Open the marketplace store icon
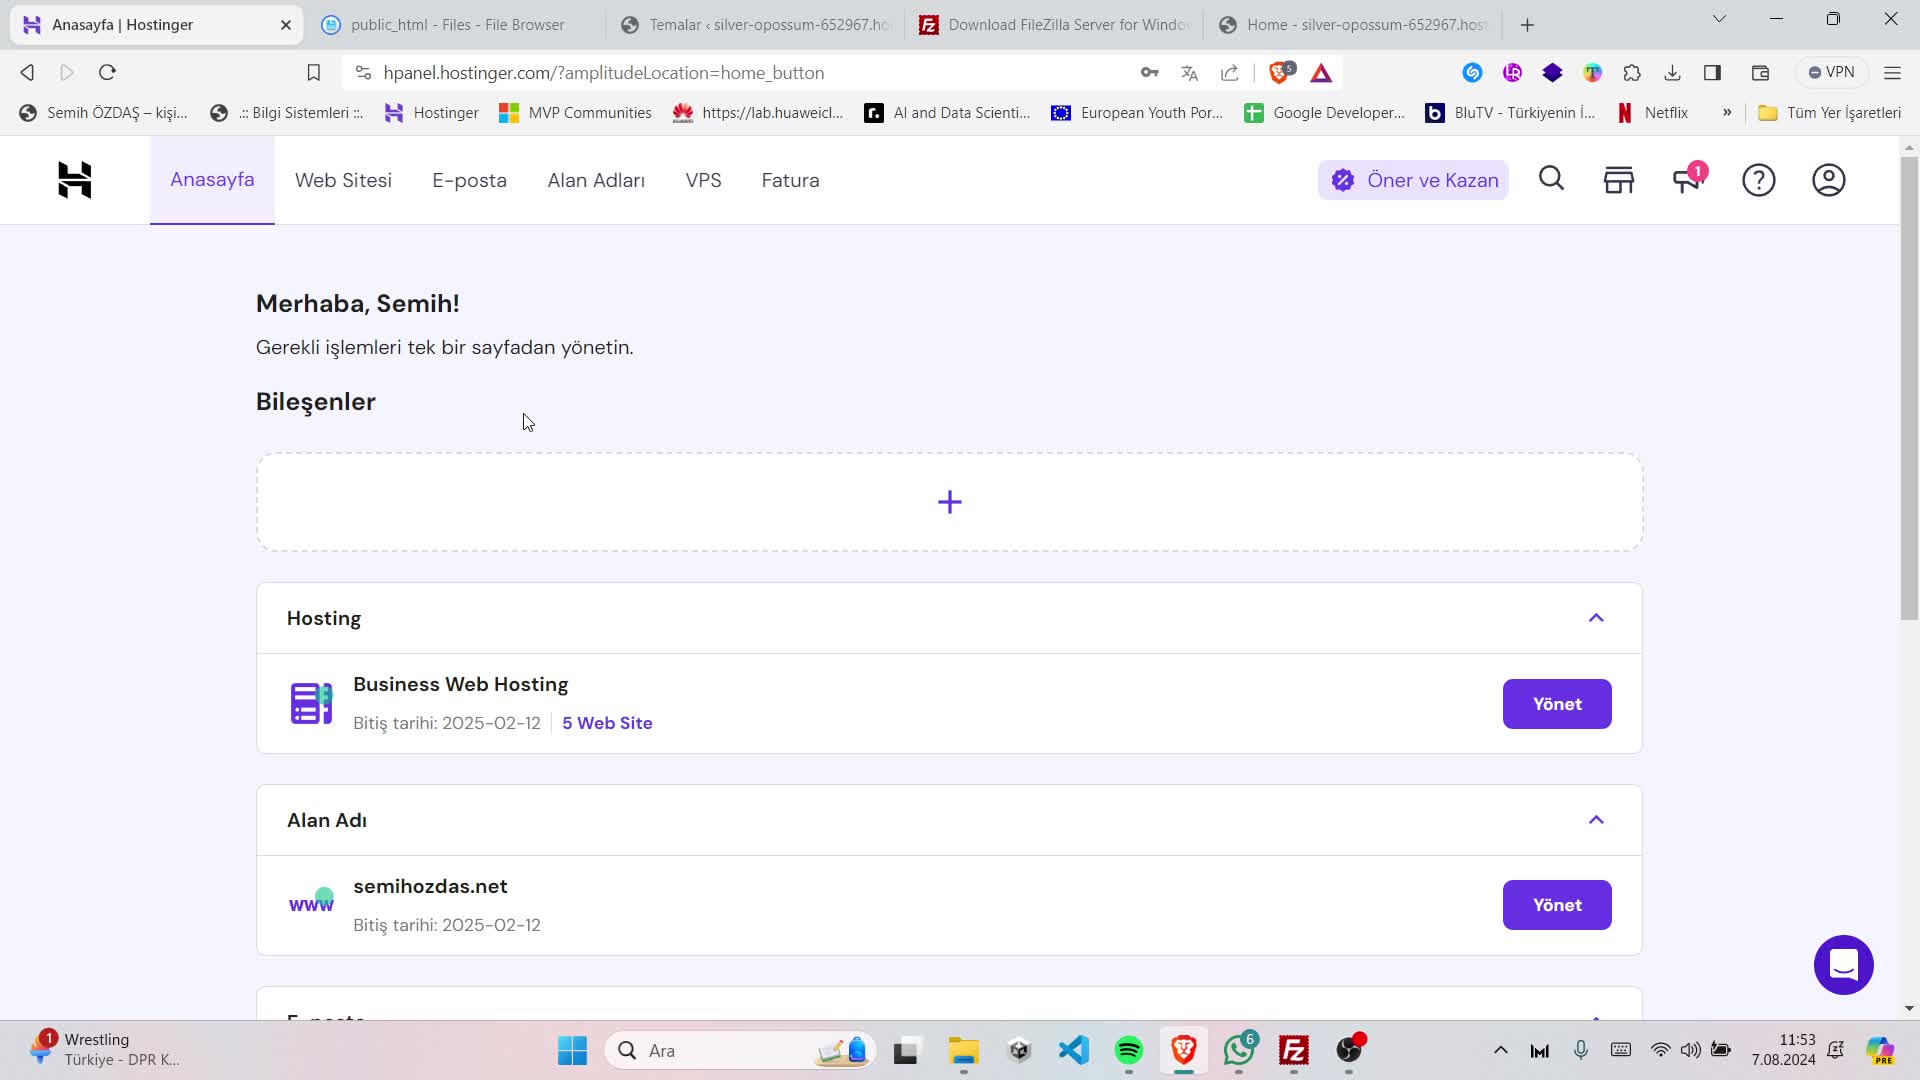The height and width of the screenshot is (1080, 1920). 1618,180
